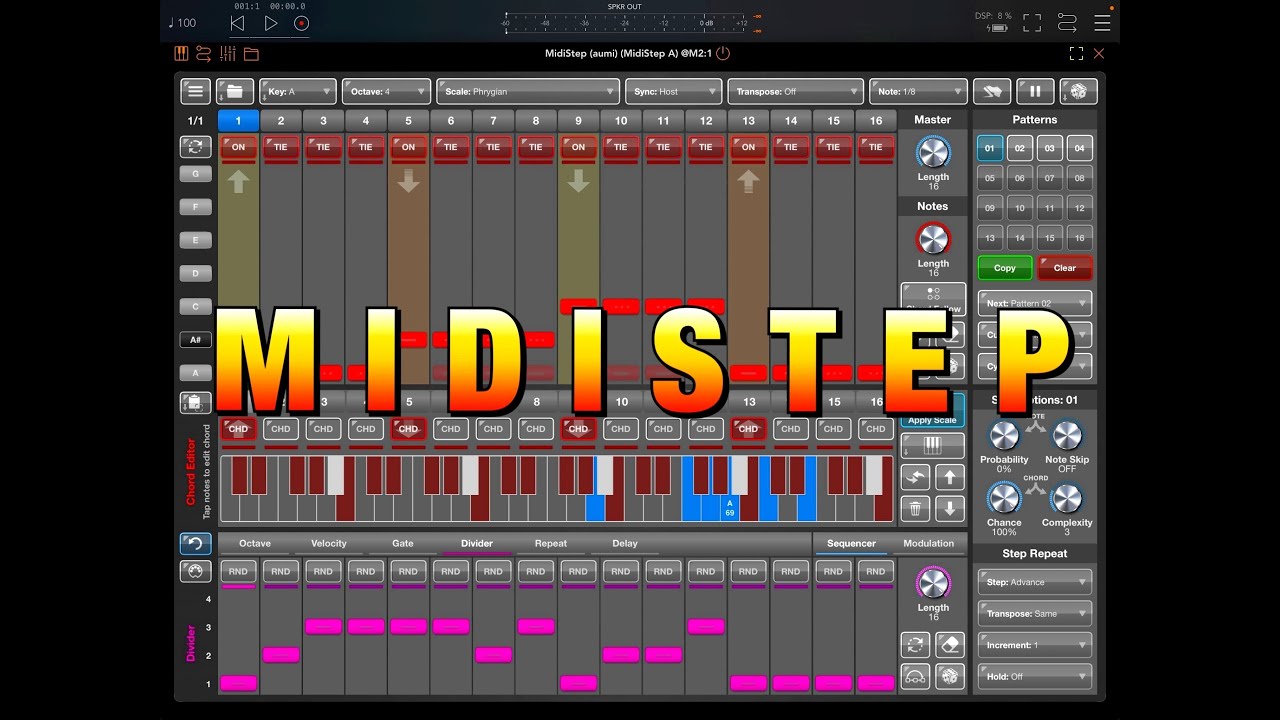Image resolution: width=1280 pixels, height=720 pixels.
Task: Toggle step 16 TIE button
Action: tap(876, 147)
